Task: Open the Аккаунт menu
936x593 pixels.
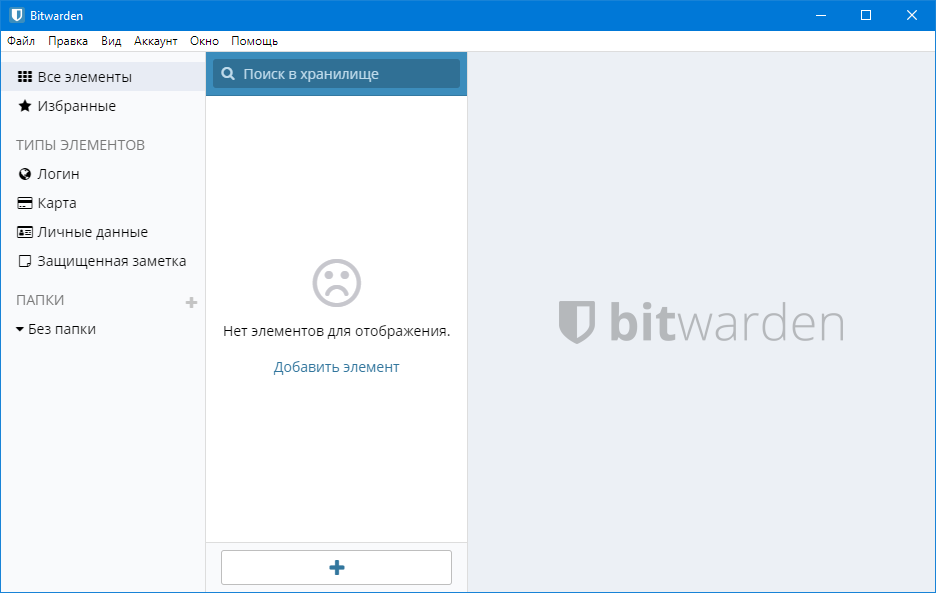Action: (x=156, y=41)
